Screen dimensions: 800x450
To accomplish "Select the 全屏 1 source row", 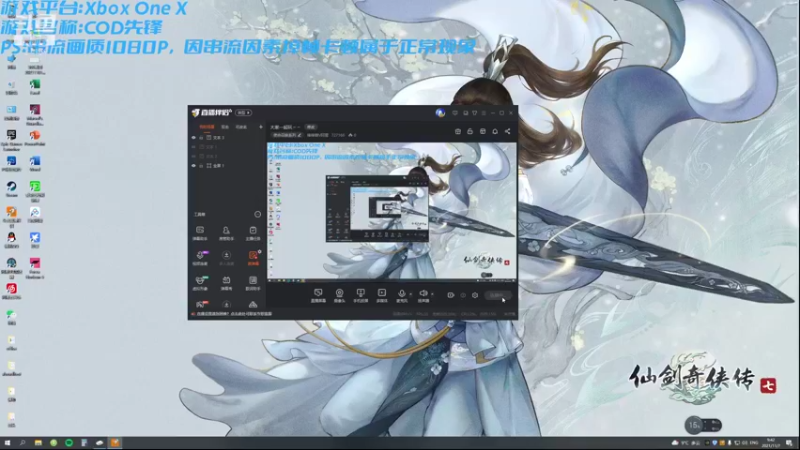I will tap(227, 166).
